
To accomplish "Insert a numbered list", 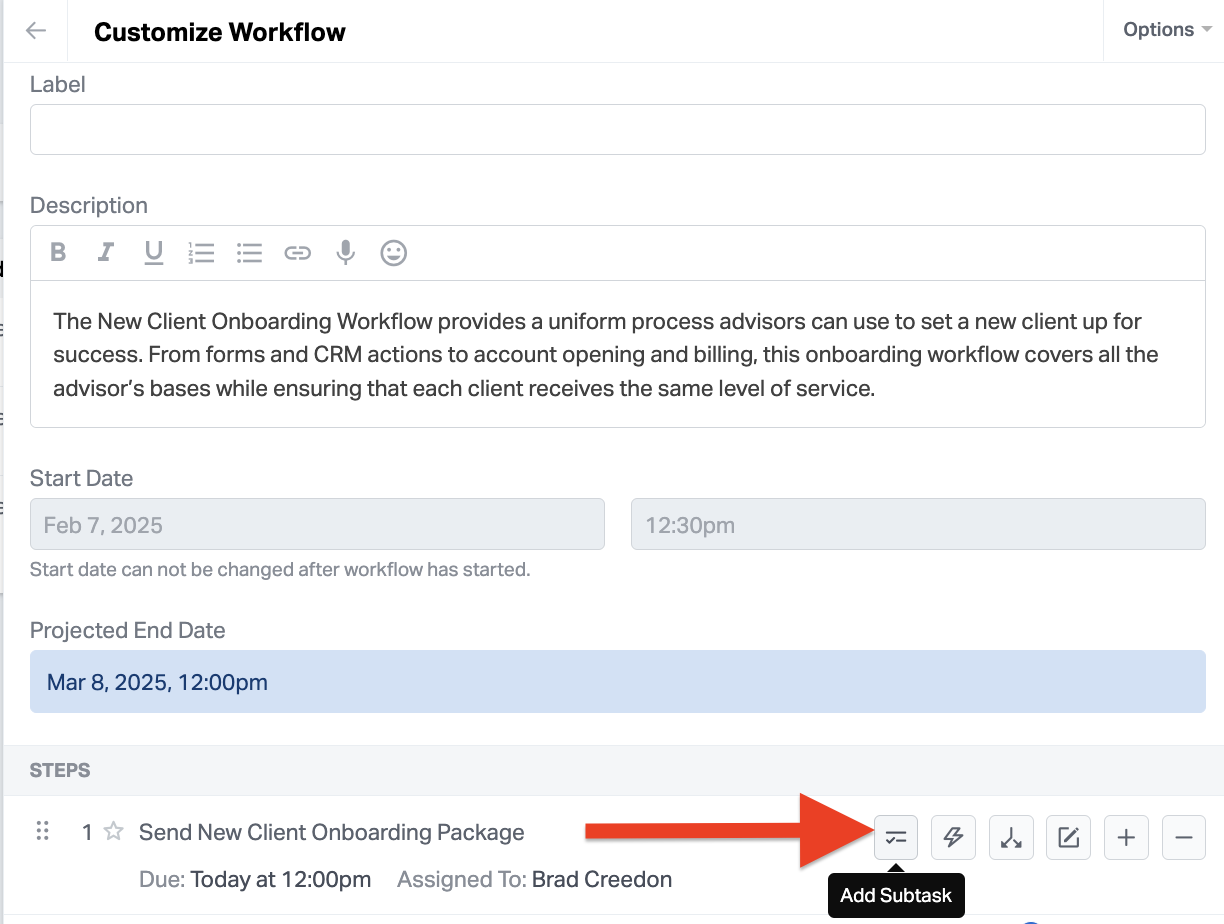I will pyautogui.click(x=201, y=253).
